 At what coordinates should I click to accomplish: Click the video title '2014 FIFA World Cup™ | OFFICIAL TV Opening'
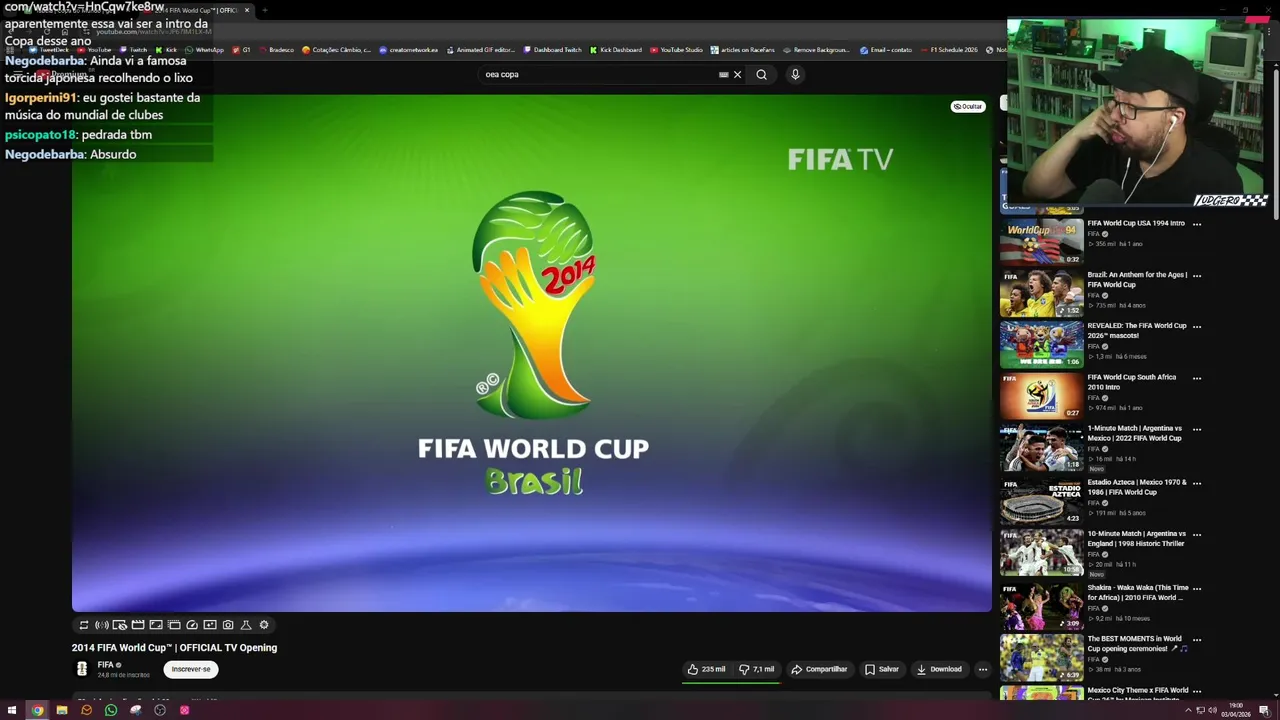point(174,648)
